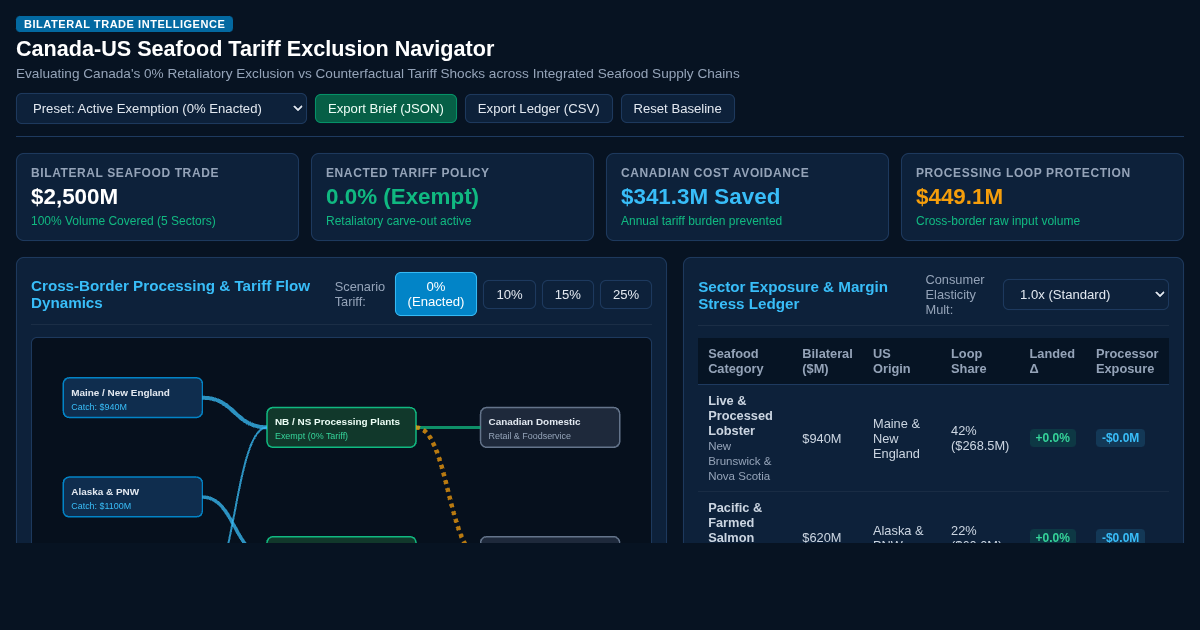Click the Canadian Domestic node
The height and width of the screenshot is (630, 1200).
[550, 427]
